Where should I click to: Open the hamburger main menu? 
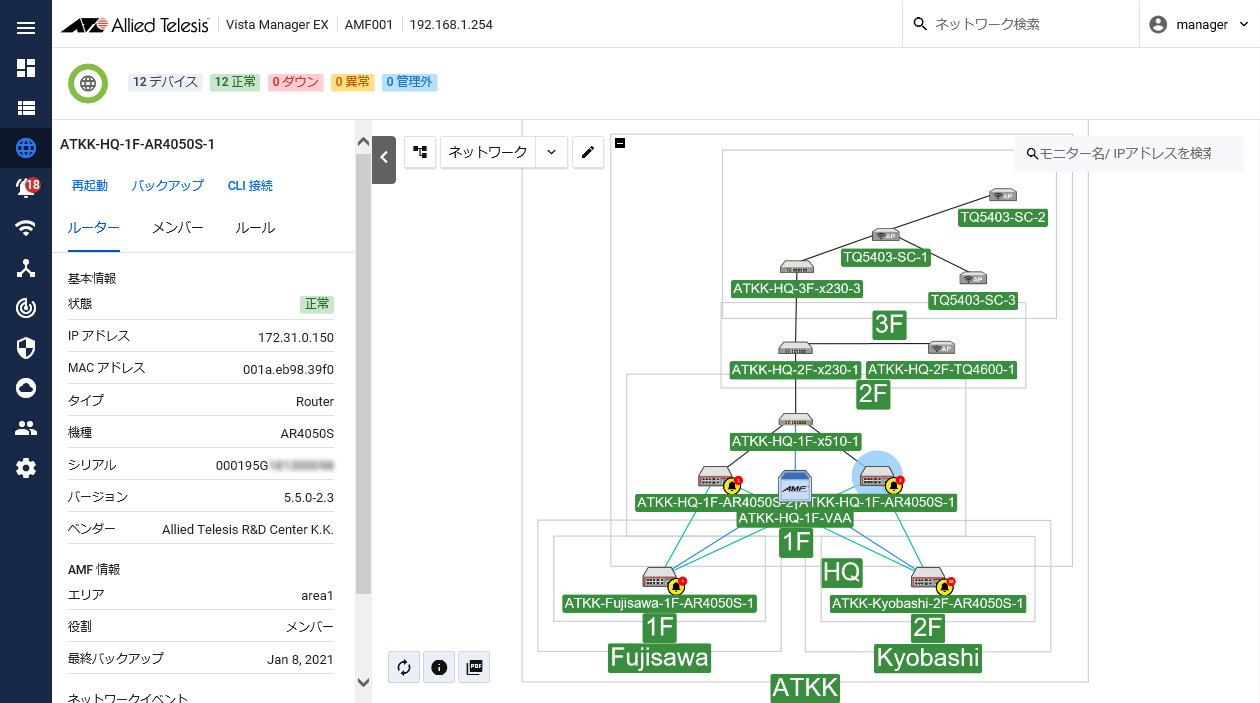pos(26,27)
